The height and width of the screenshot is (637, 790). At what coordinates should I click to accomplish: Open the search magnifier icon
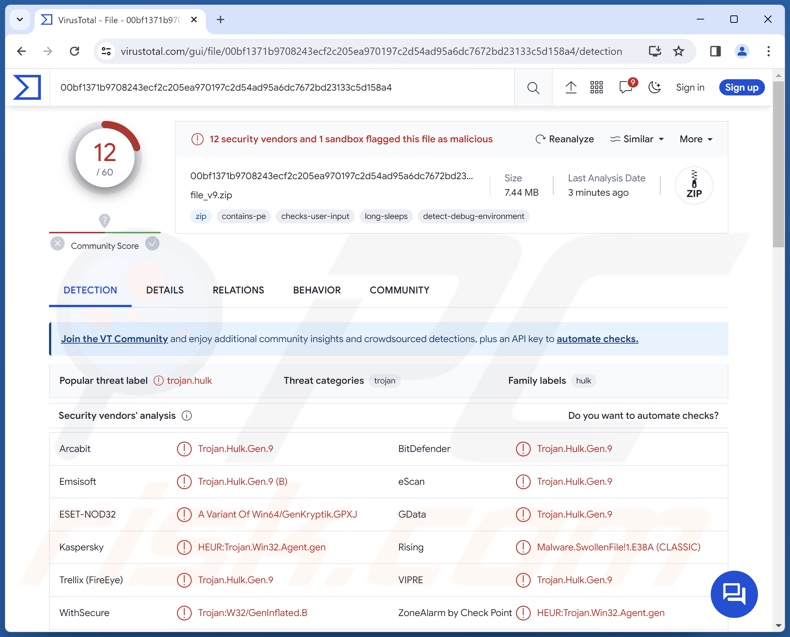click(533, 88)
